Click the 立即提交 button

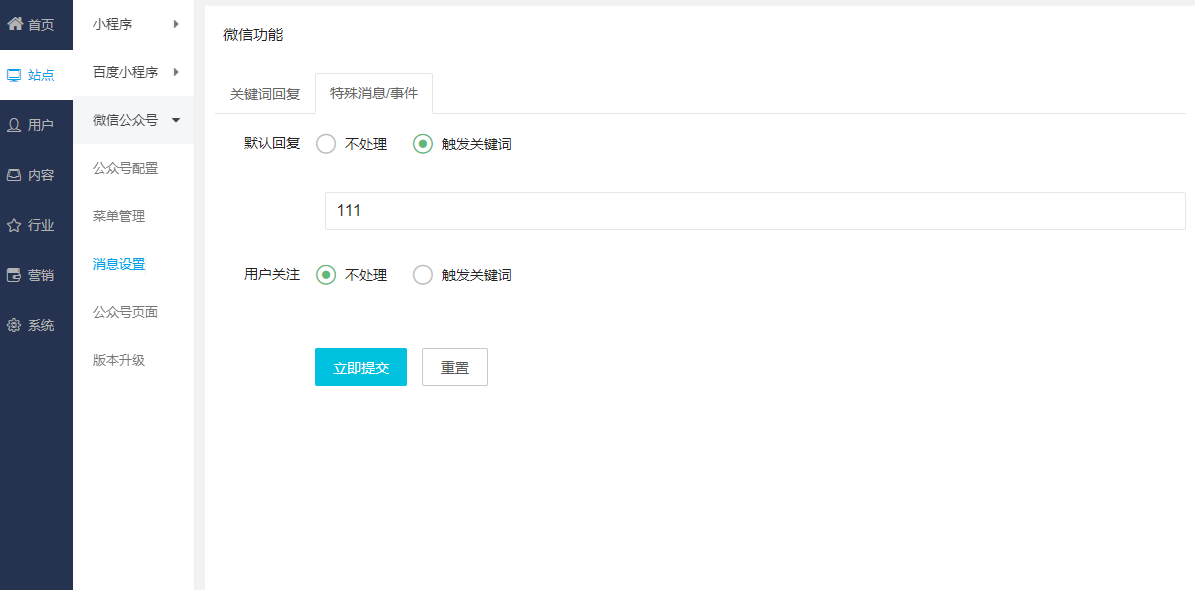coord(361,367)
